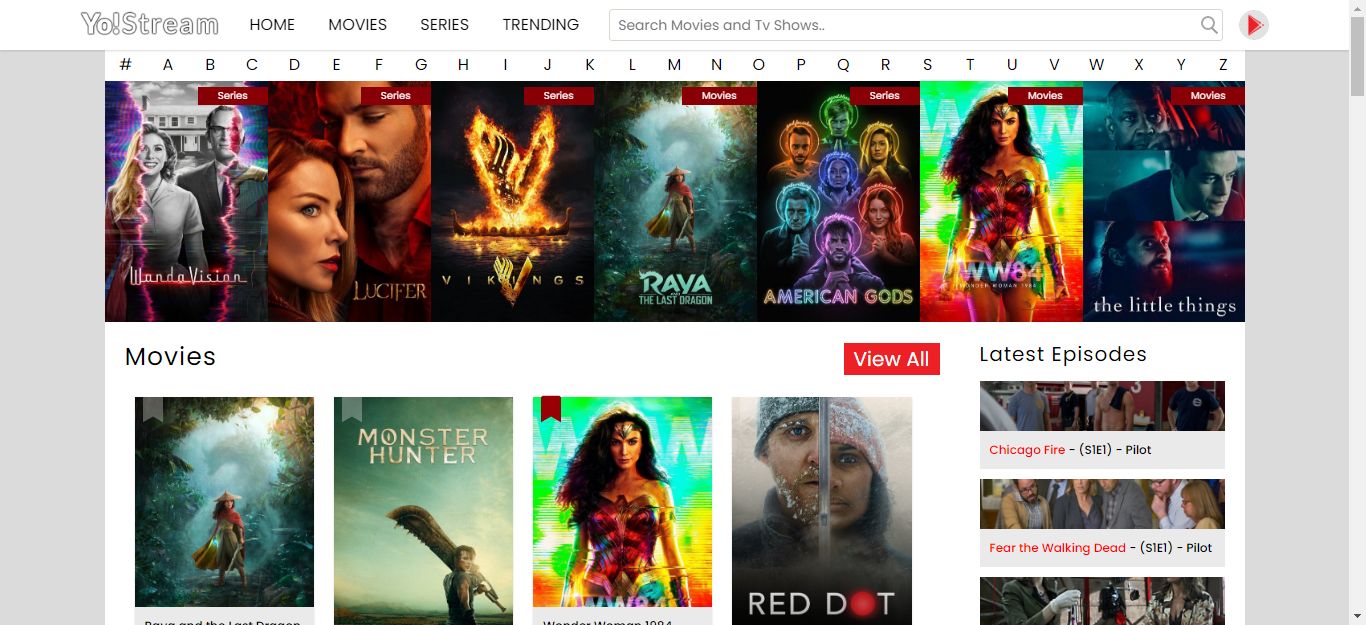Filter titles by letter N
1366x625 pixels.
716,65
